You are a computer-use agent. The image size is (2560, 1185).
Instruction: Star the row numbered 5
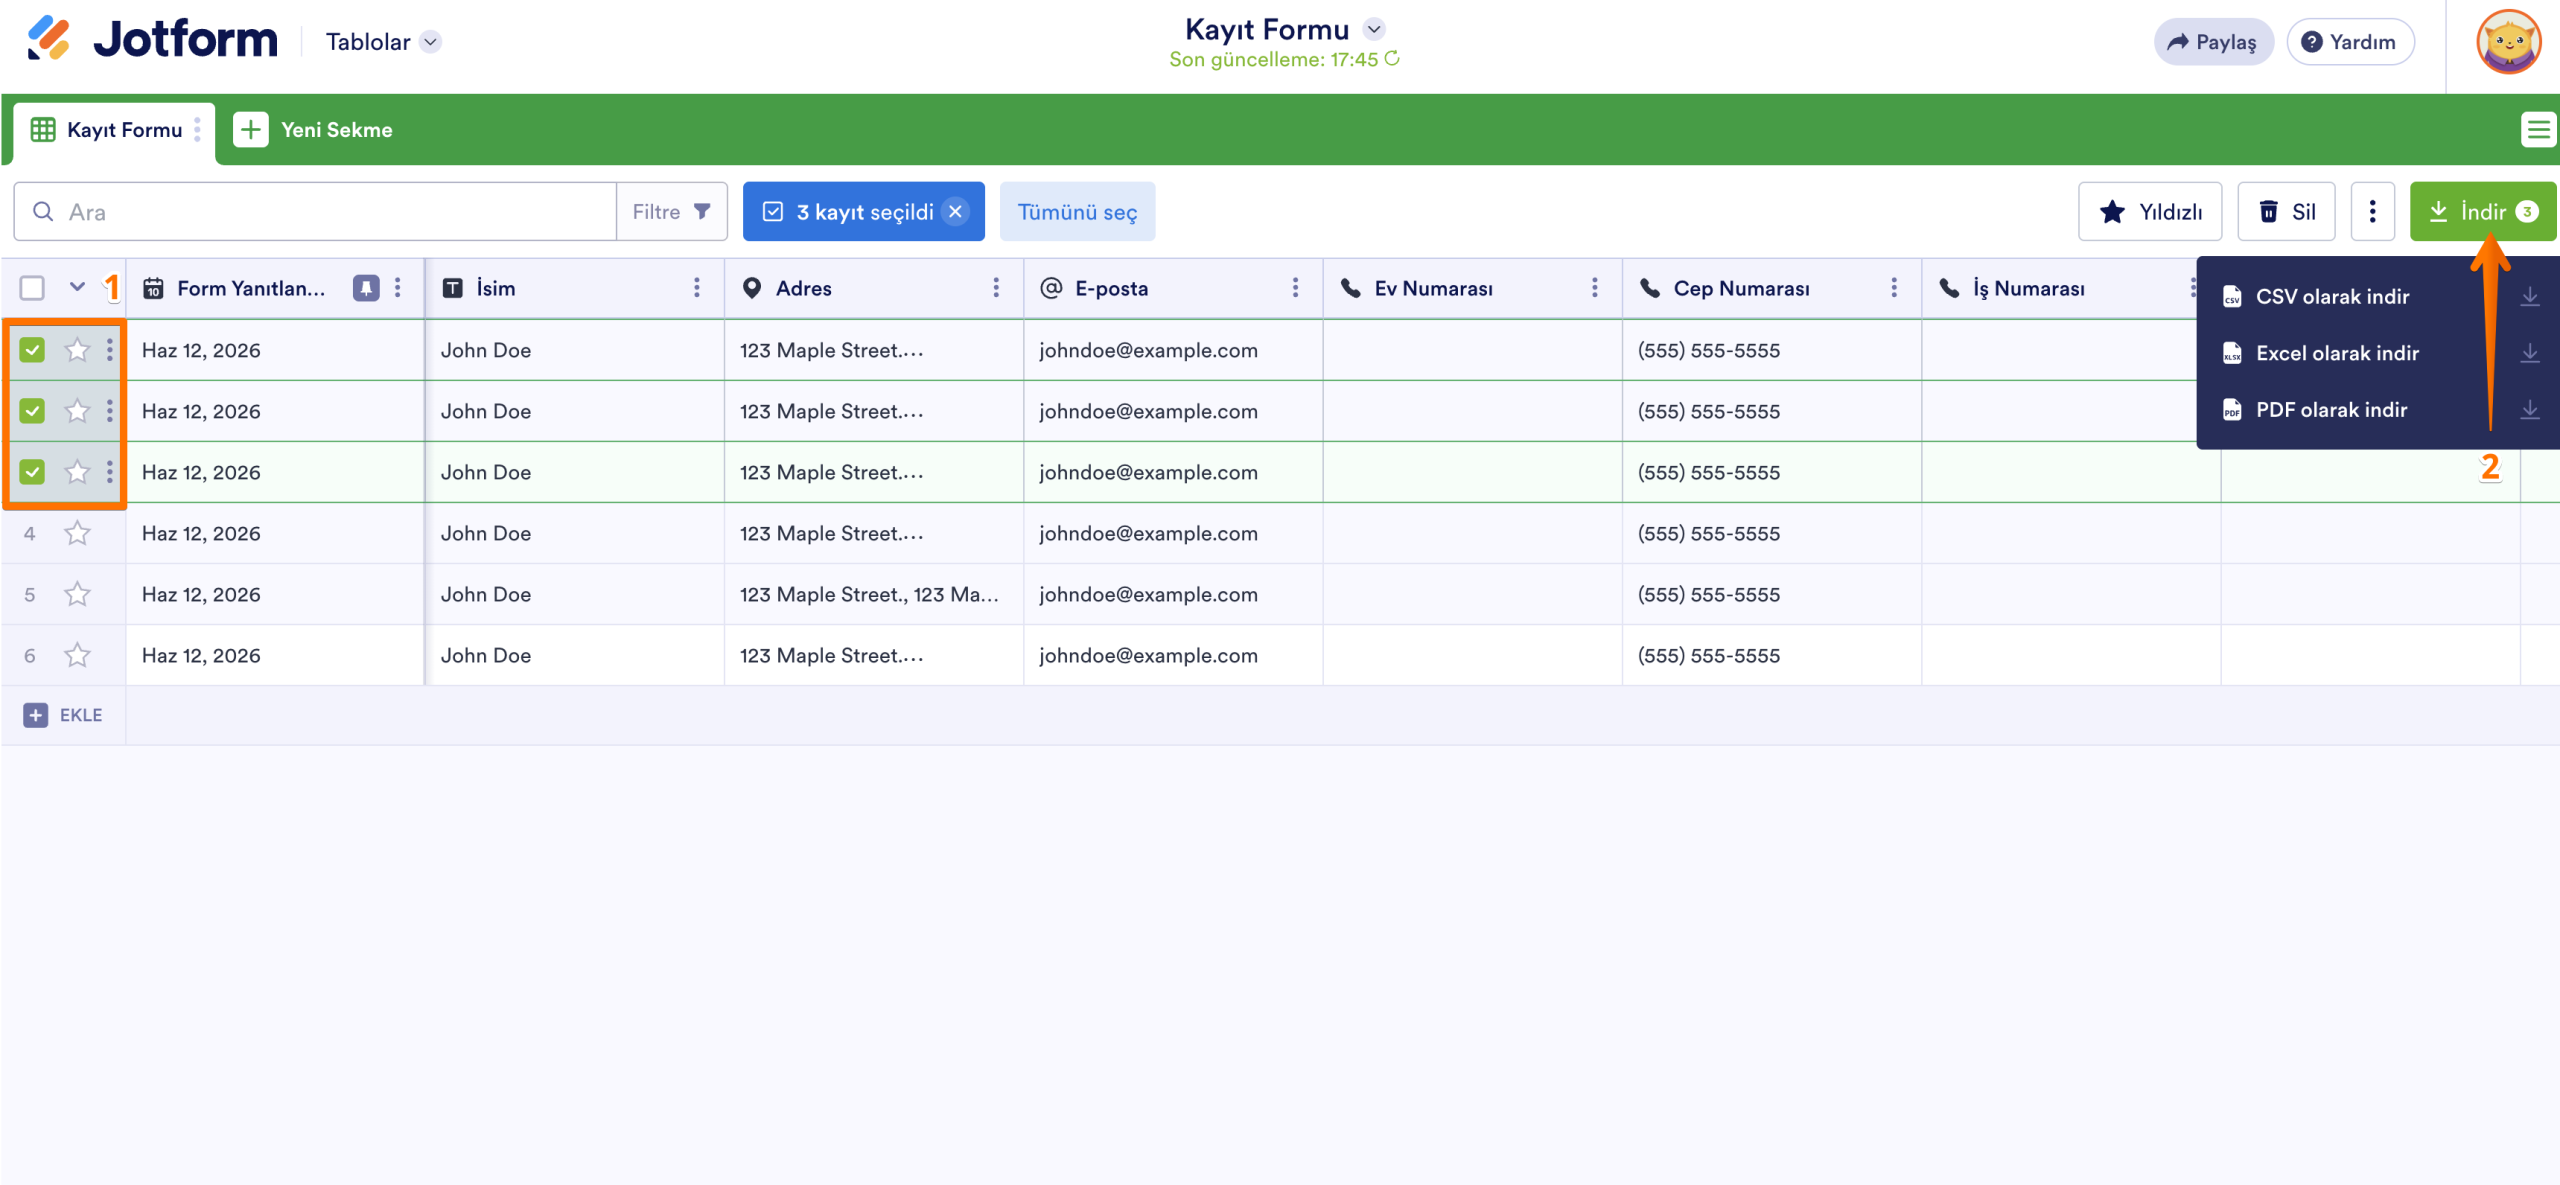[77, 594]
